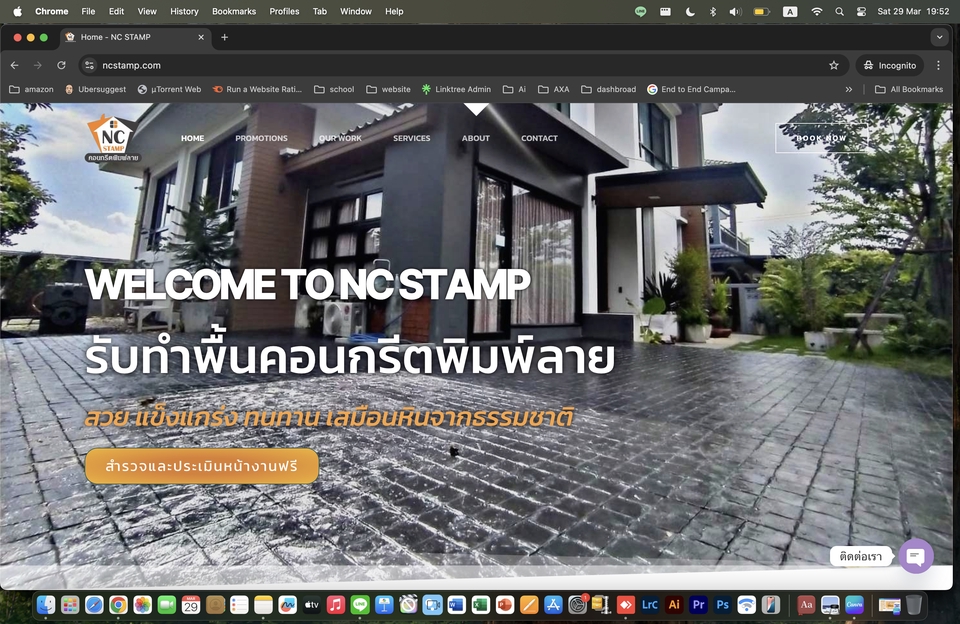
Task: Open Control Center in menu bar
Action: click(861, 12)
